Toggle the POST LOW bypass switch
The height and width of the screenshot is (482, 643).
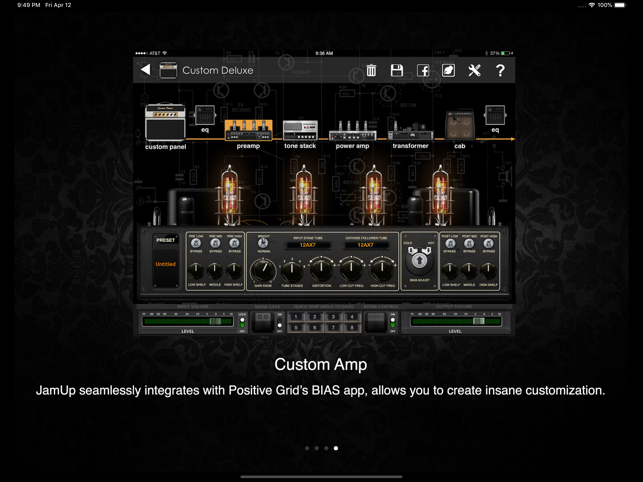450,243
